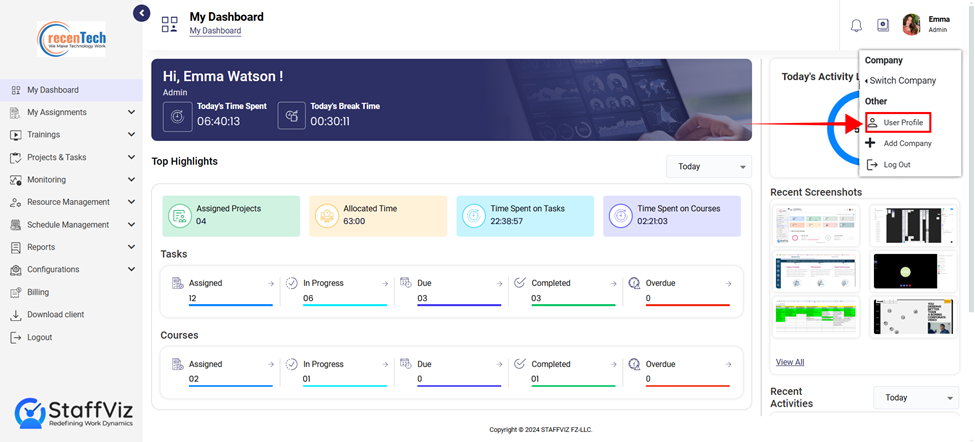975x442 pixels.
Task: Expand Schedule Management chevron
Action: [131, 224]
